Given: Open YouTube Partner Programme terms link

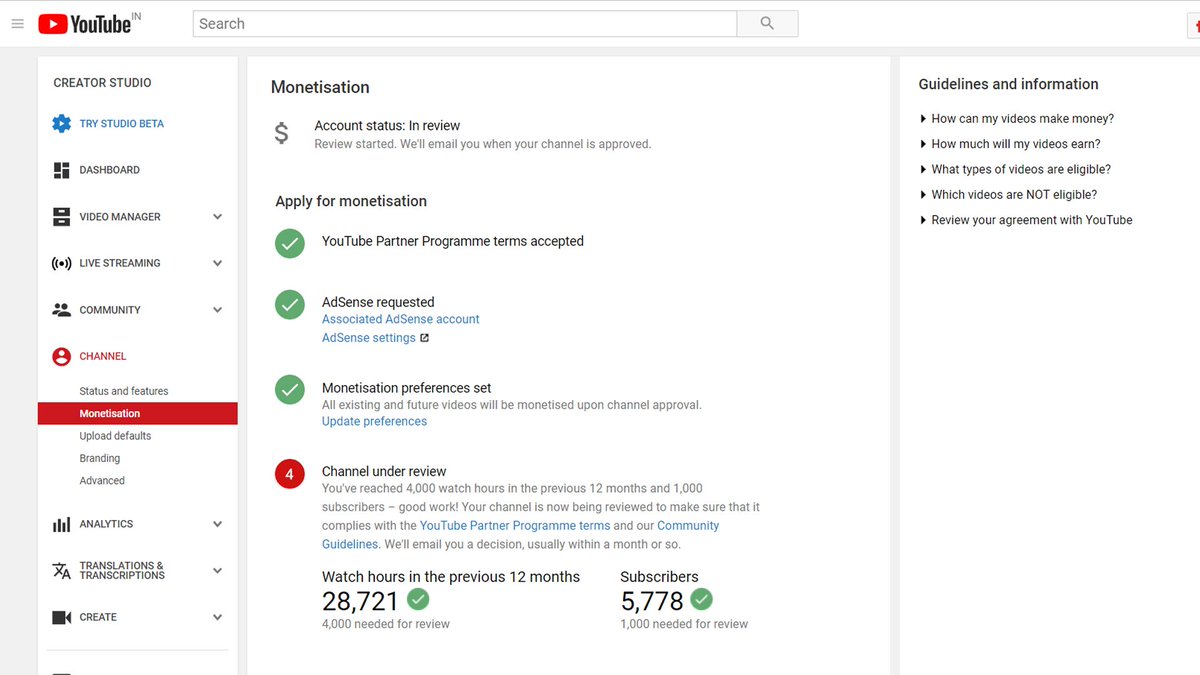Looking at the screenshot, I should click(x=515, y=525).
